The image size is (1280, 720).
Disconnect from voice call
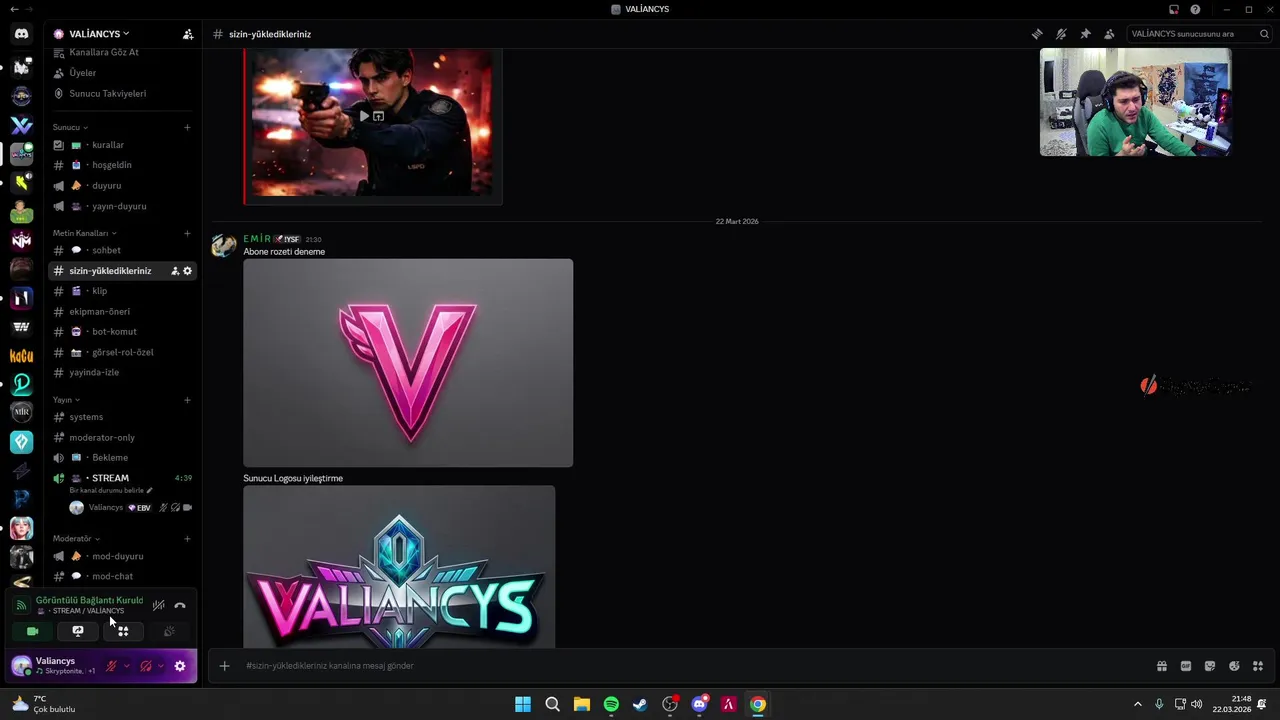[180, 605]
